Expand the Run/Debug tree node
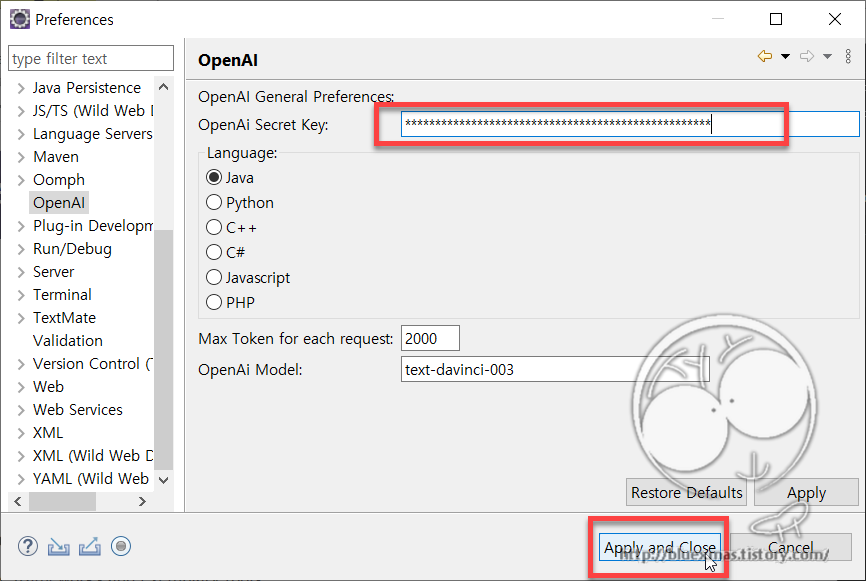 [21, 249]
